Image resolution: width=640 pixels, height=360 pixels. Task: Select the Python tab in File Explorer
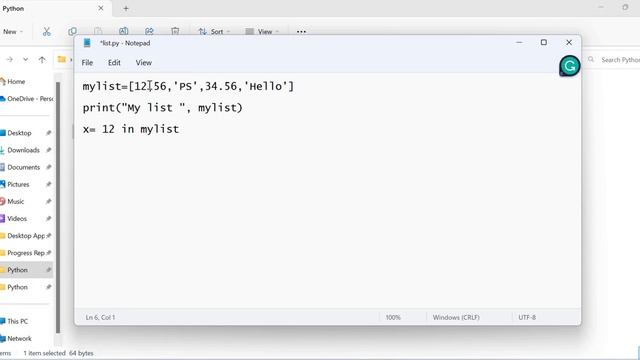click(55, 8)
